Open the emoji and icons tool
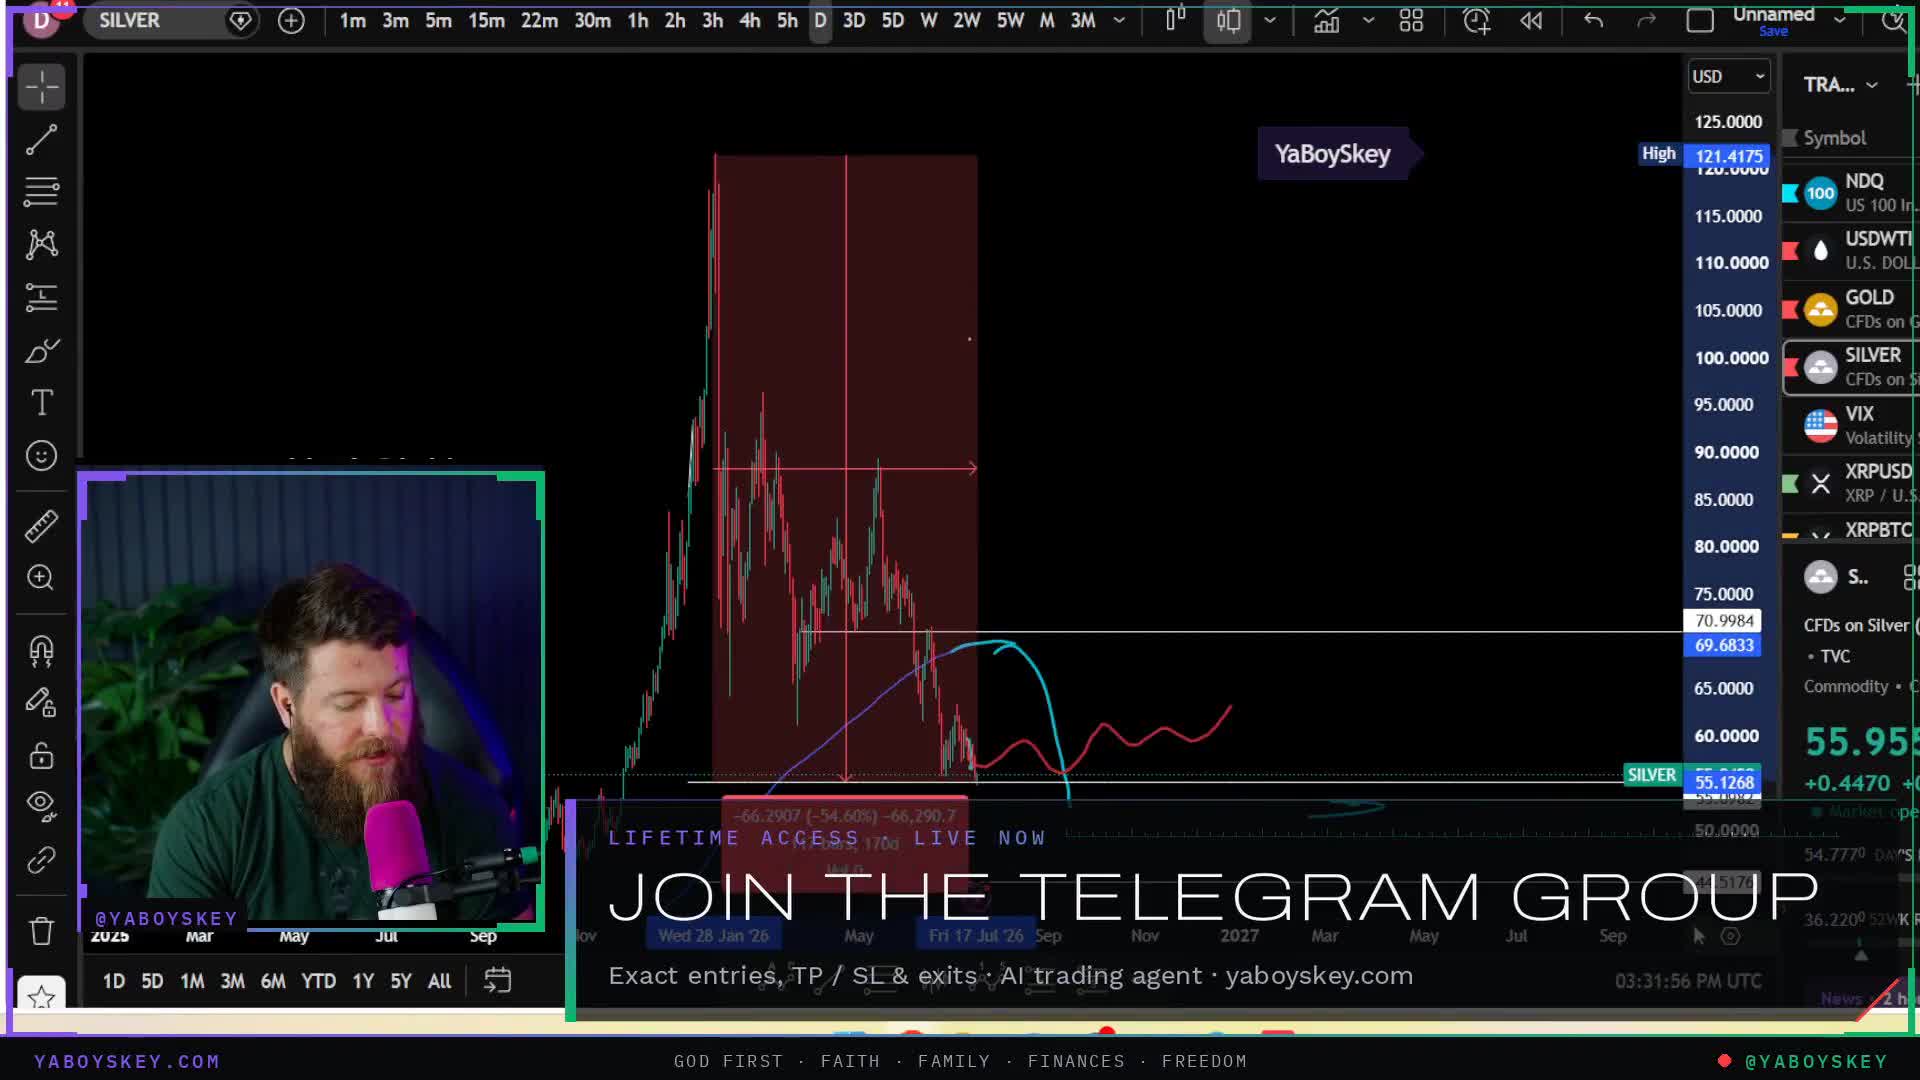1920x1080 pixels. pos(41,456)
